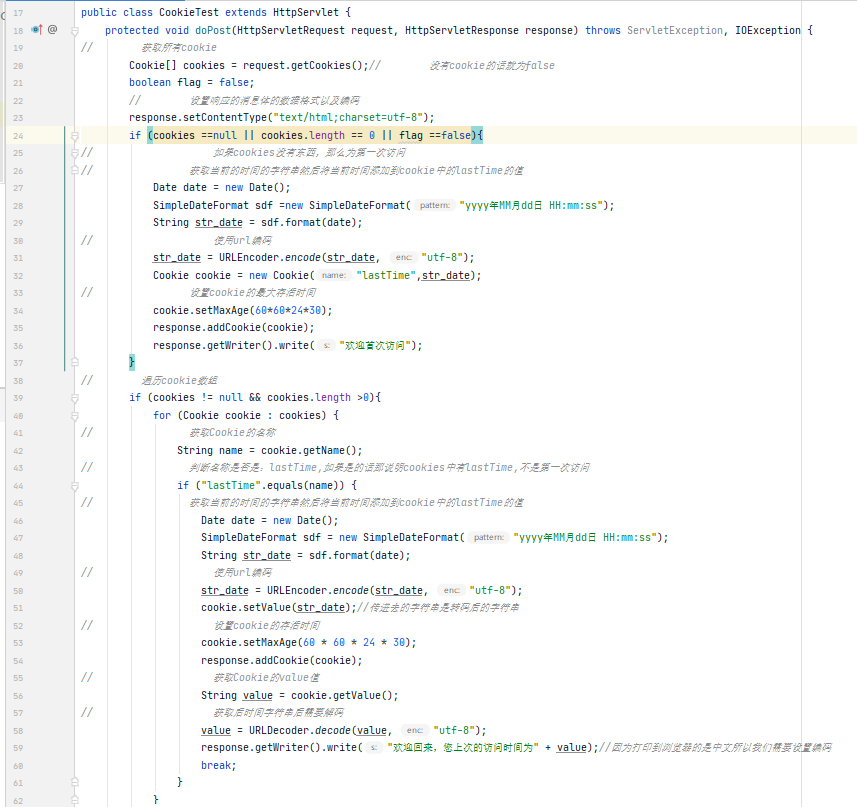Click the "lastTime" string in the new Cookie call
The image size is (857, 807).
[386, 275]
